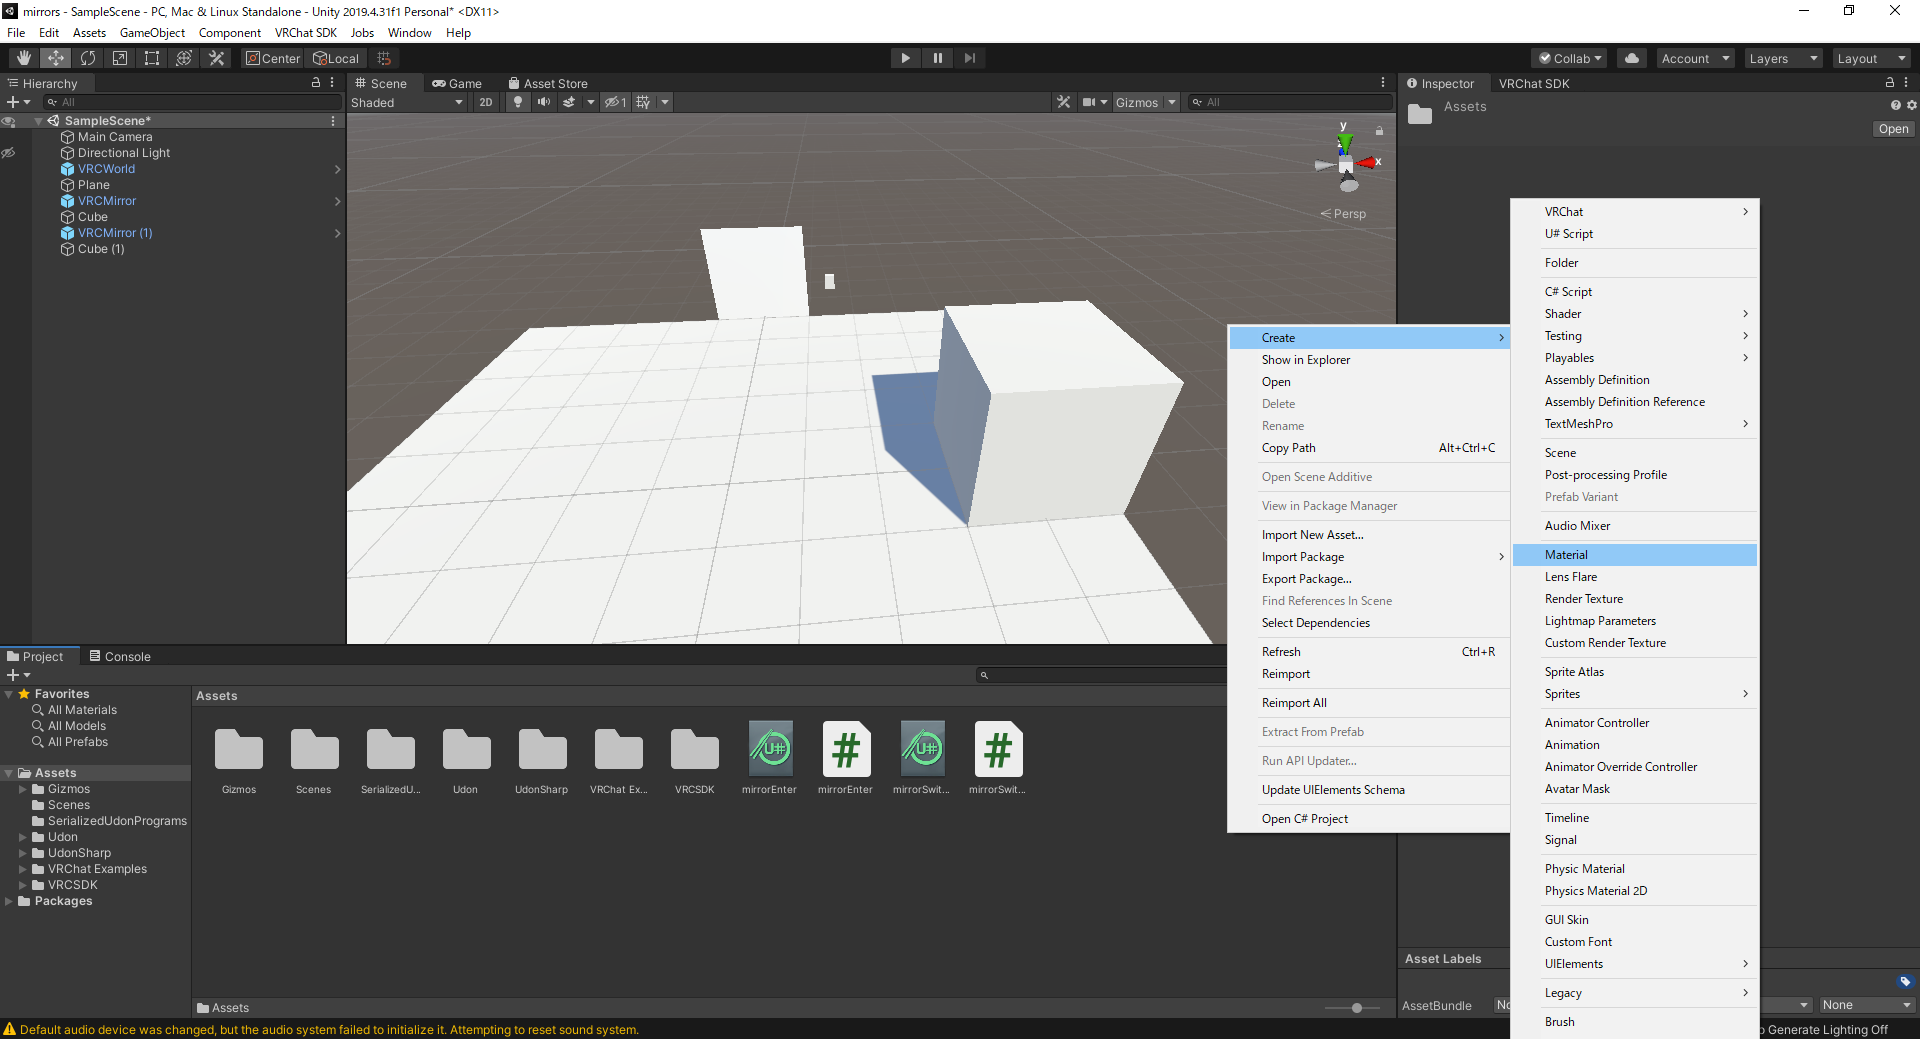Open the custom editor tools icon

pos(216,58)
